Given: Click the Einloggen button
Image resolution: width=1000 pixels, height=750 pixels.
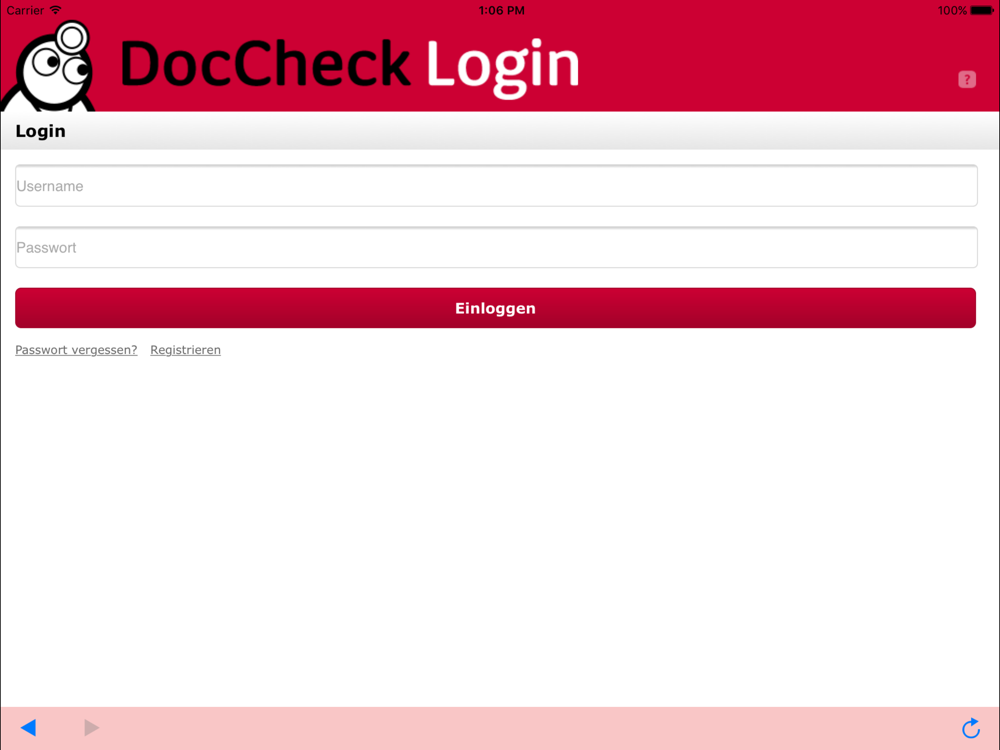Looking at the screenshot, I should [496, 308].
